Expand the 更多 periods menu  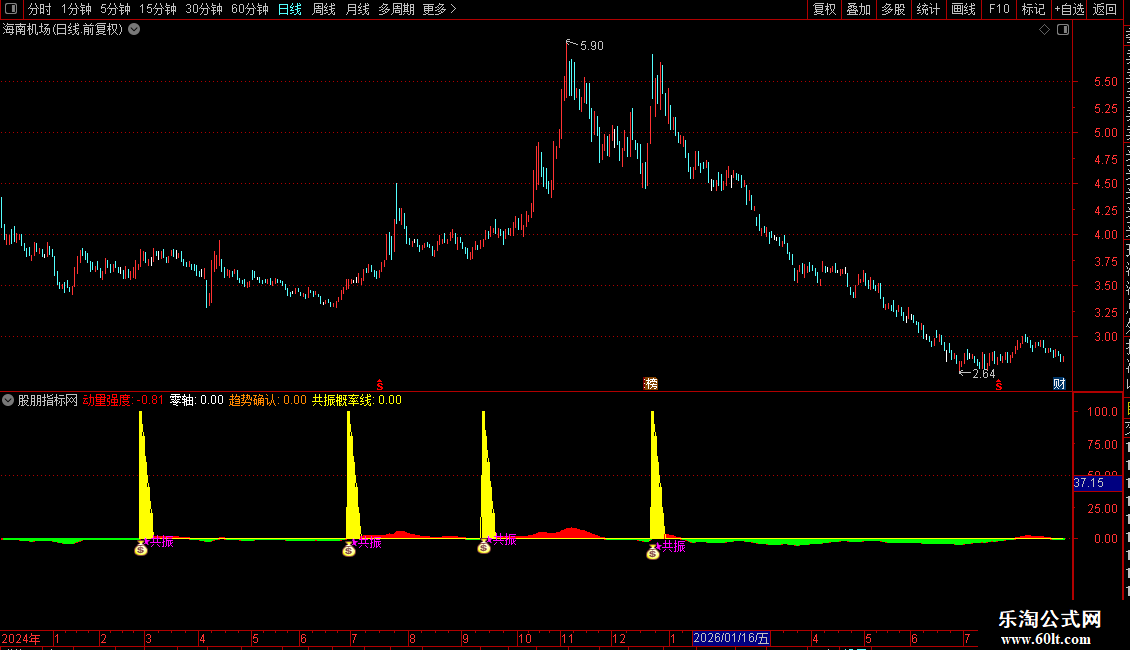click(x=439, y=9)
